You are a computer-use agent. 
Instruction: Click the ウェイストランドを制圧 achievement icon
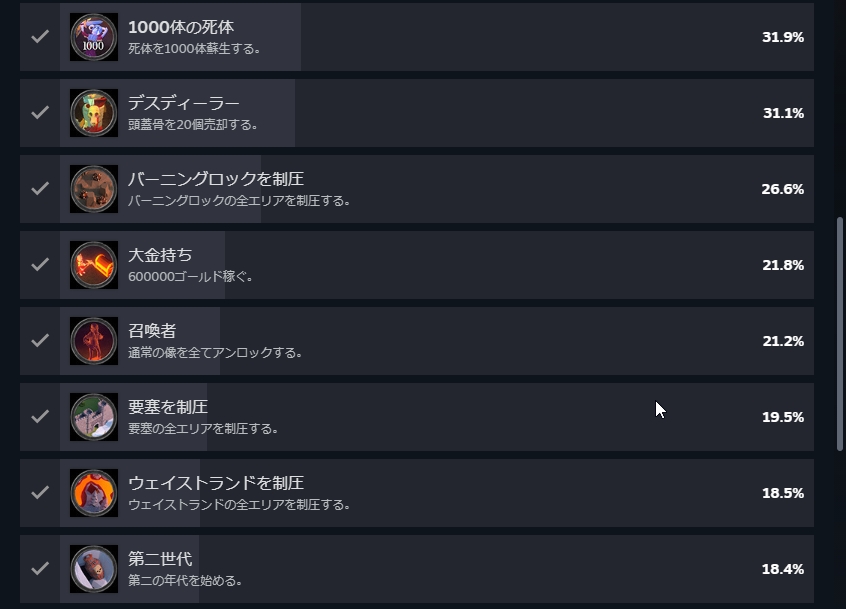[x=93, y=493]
